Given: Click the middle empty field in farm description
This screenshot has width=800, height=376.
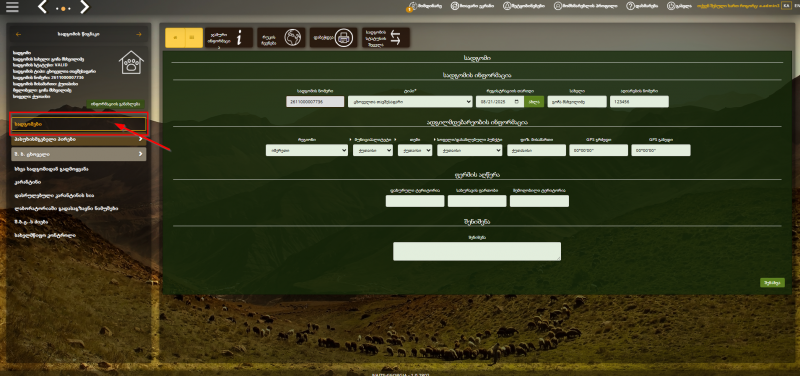Looking at the screenshot, I should point(477,201).
